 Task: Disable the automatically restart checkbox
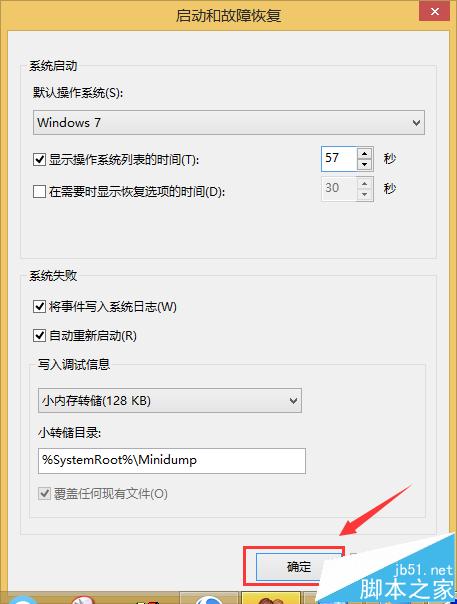pyautogui.click(x=39, y=336)
